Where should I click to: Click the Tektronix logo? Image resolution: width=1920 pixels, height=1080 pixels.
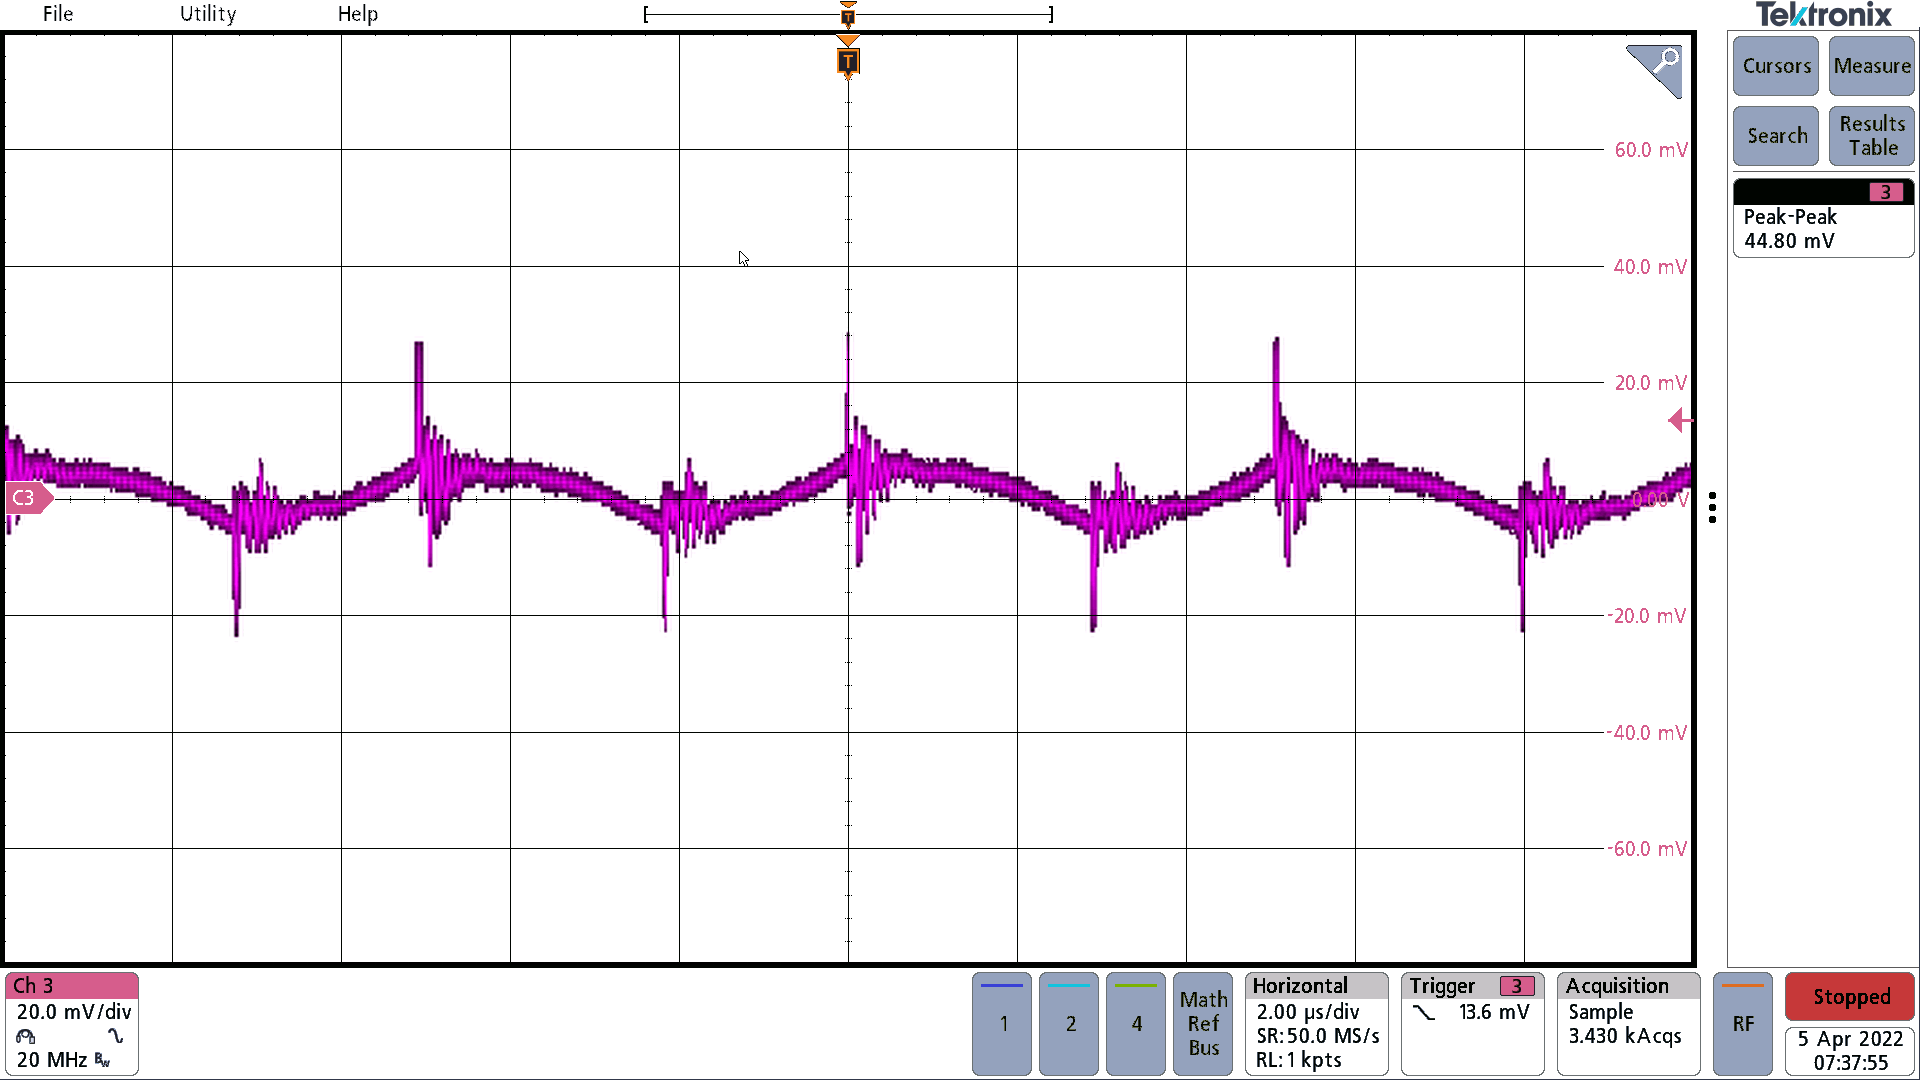point(1824,15)
